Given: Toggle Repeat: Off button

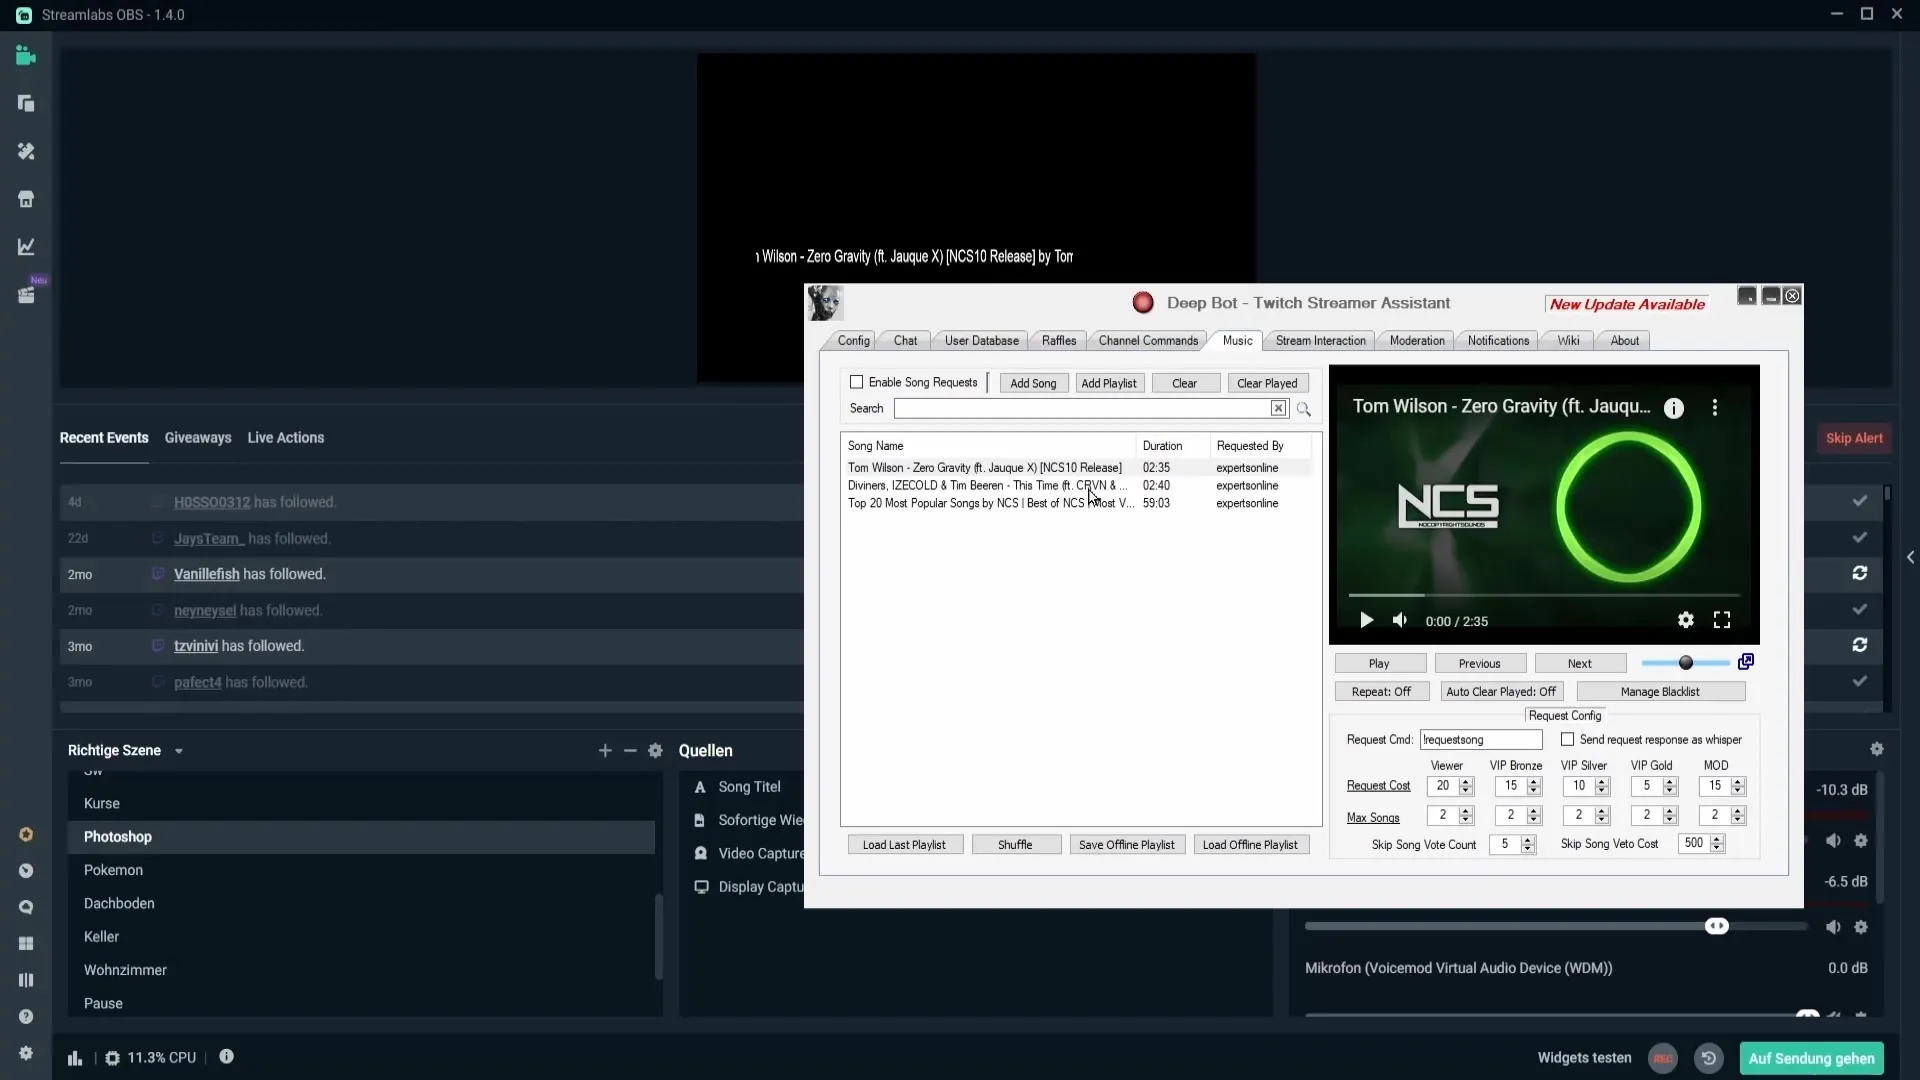Looking at the screenshot, I should tap(1381, 692).
